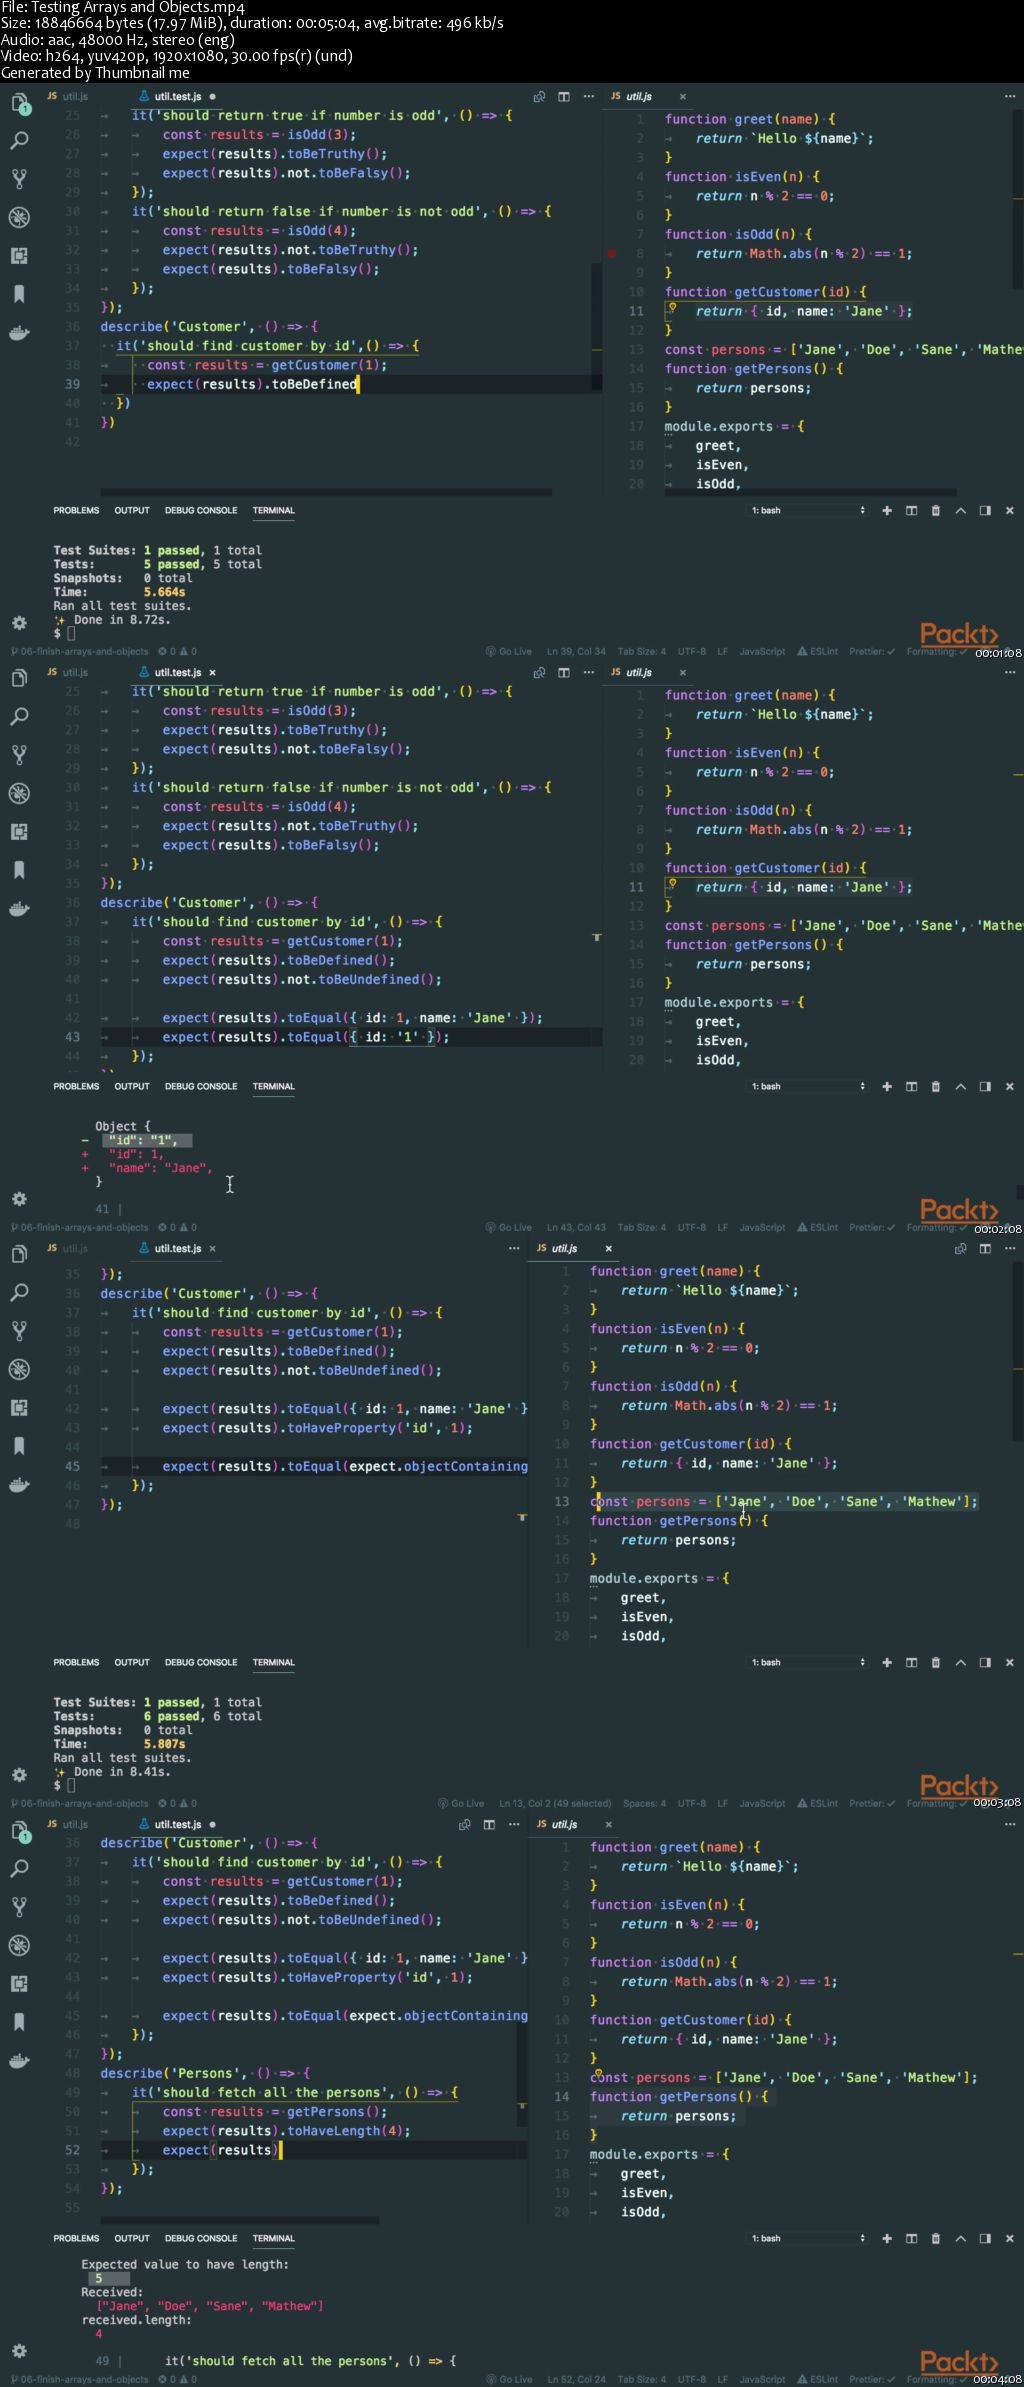Open Docker whale icon in 00:04:08 frame
This screenshot has height=2387, width=1024.
click(x=19, y=2061)
